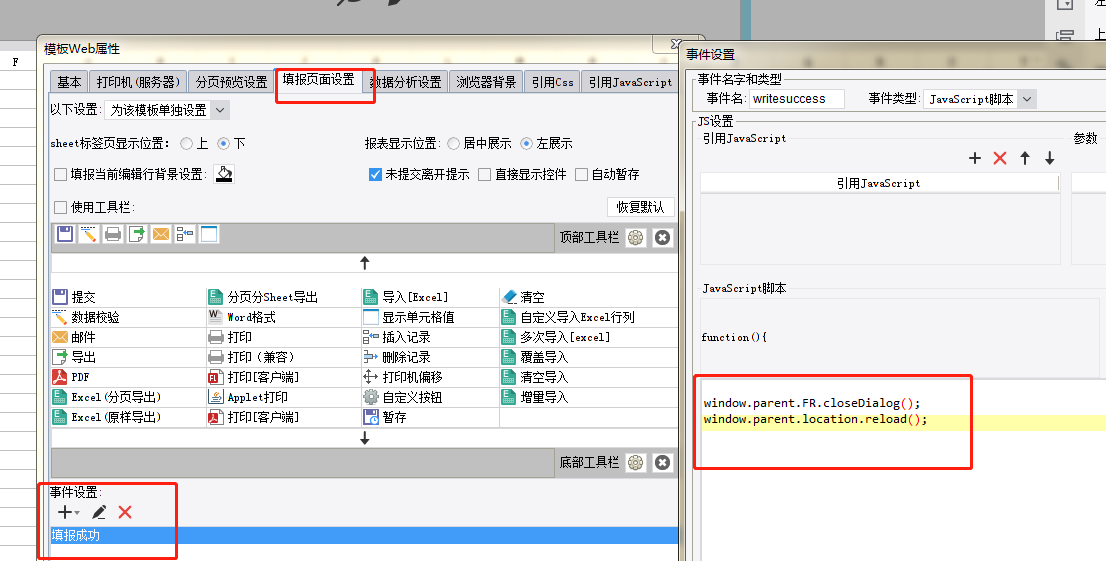Choose the 左展示 report position radio
The image size is (1106, 561).
[x=526, y=143]
